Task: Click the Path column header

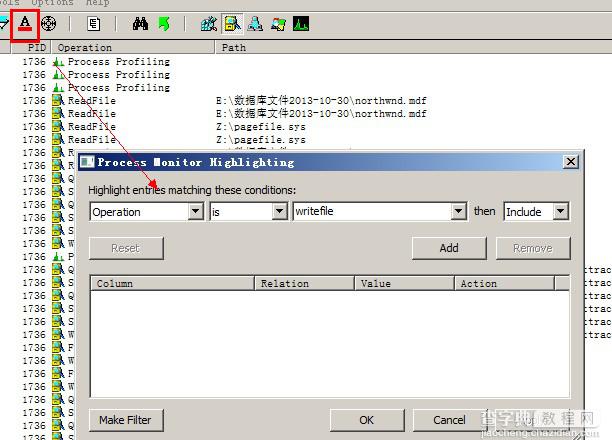Action: pyautogui.click(x=414, y=48)
